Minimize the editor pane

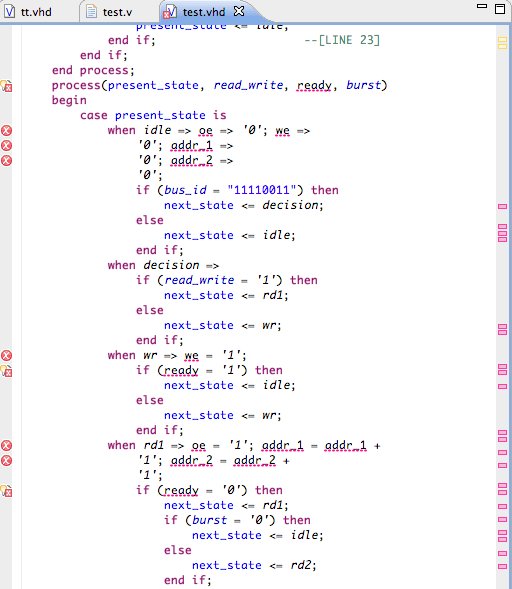482,6
